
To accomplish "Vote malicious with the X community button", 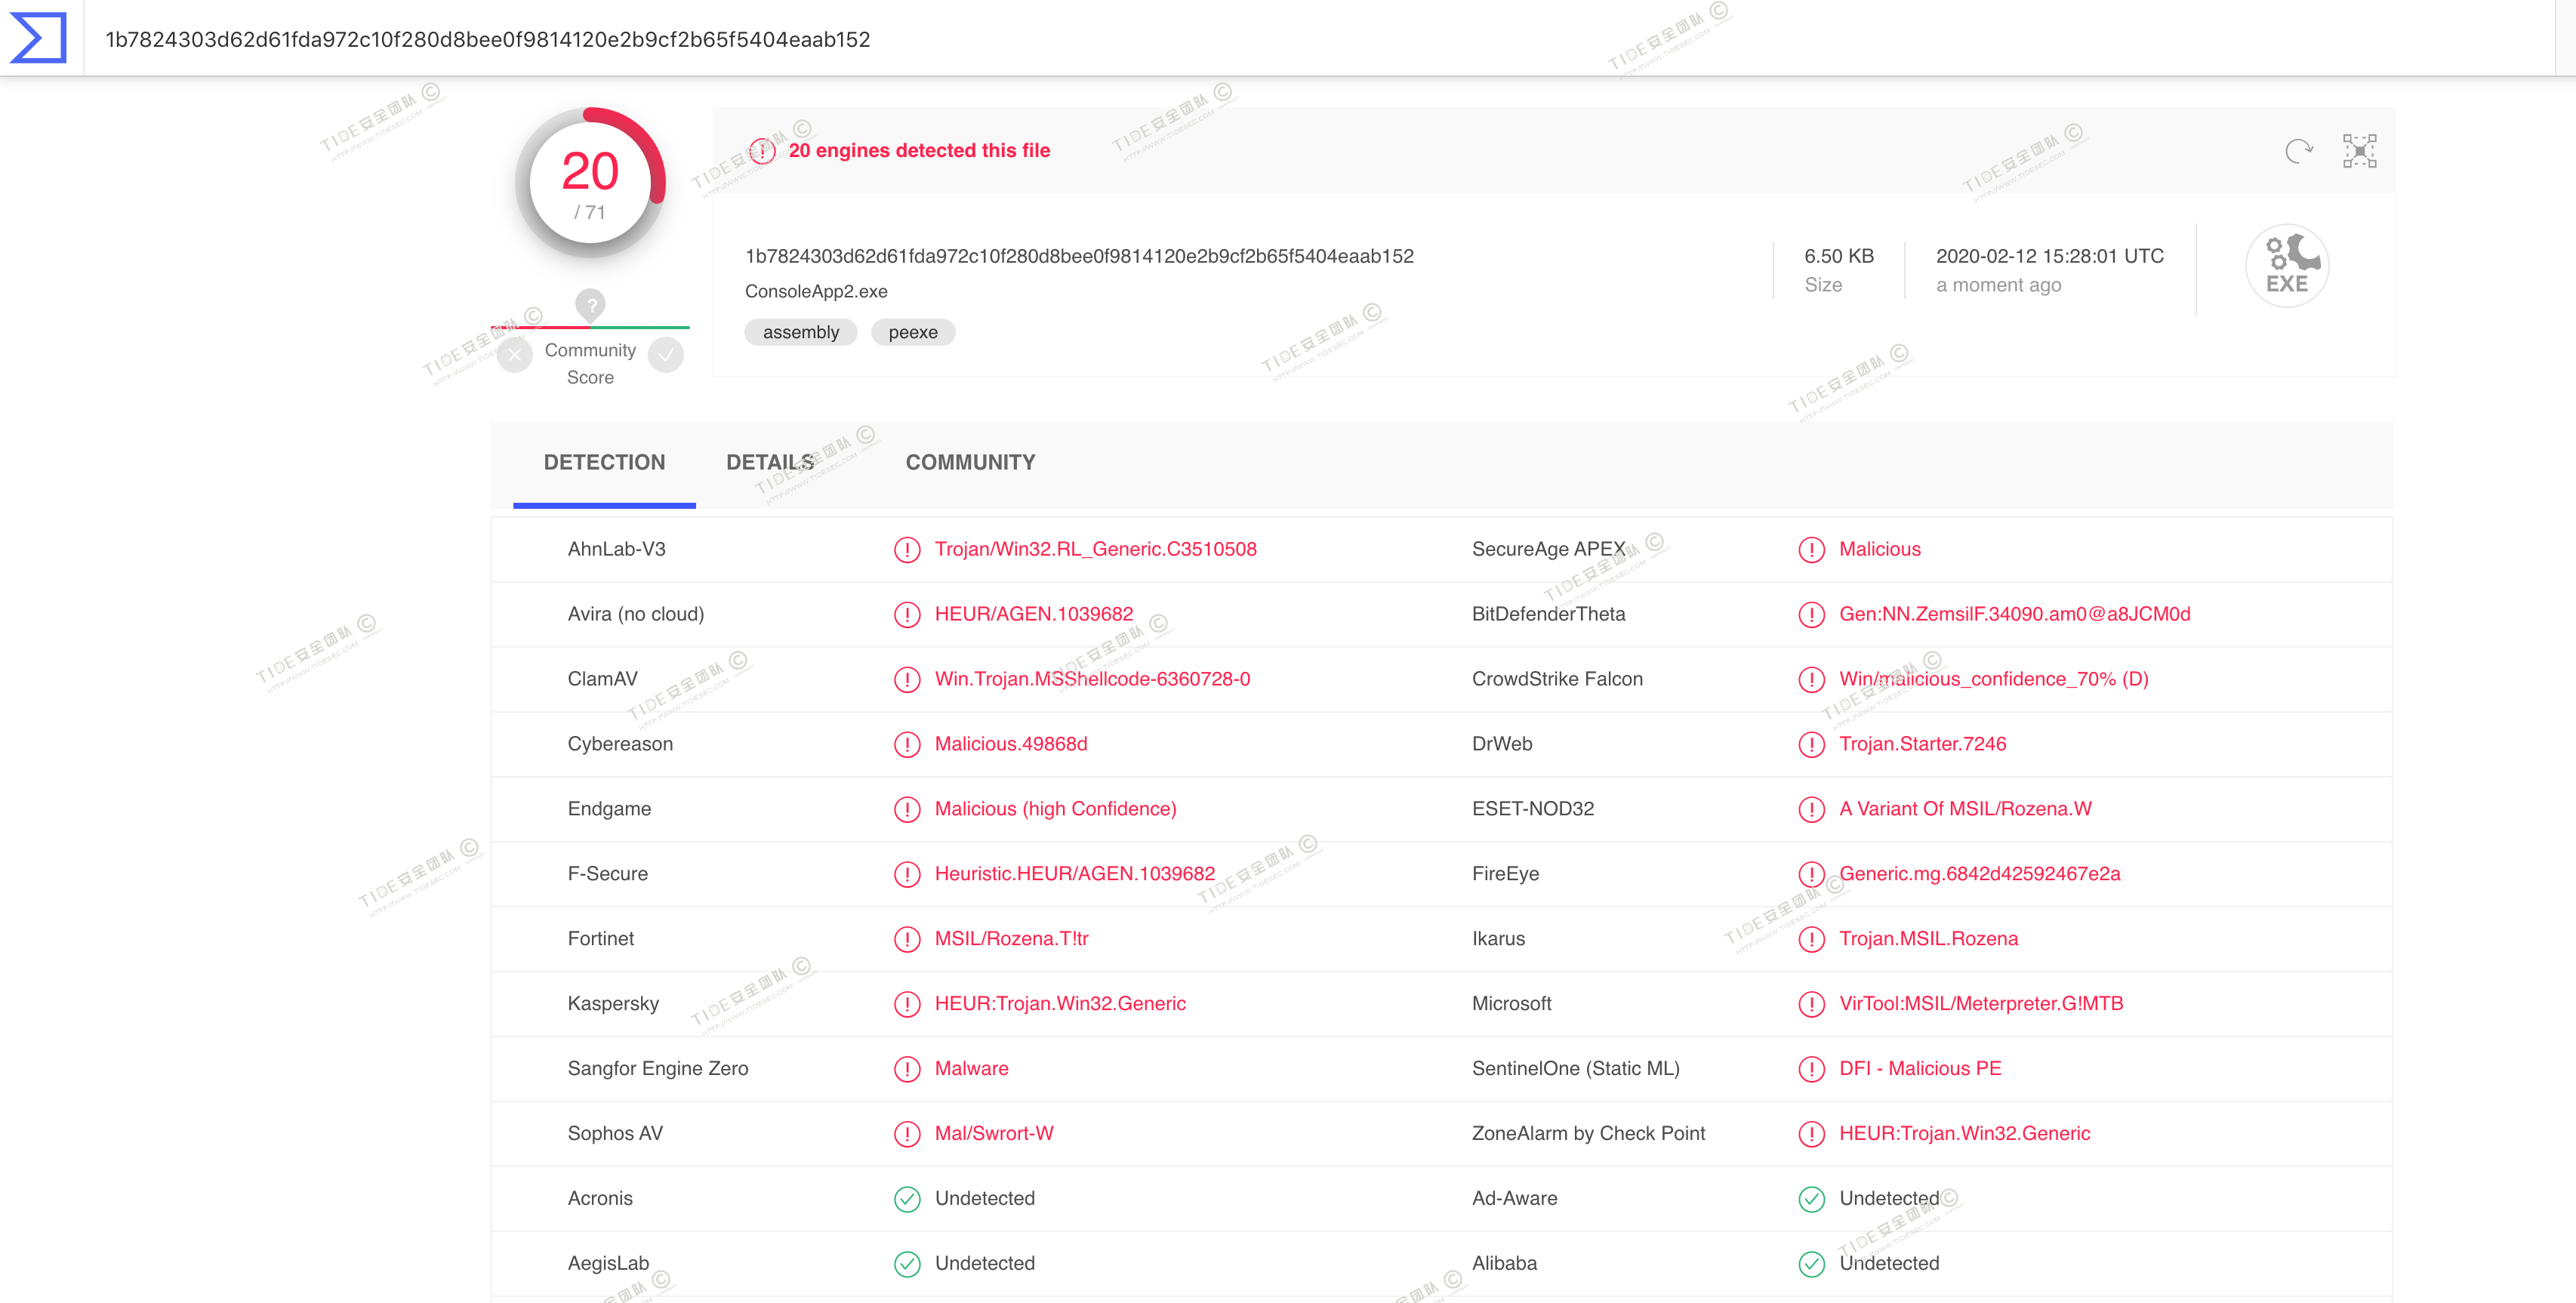I will tap(514, 354).
